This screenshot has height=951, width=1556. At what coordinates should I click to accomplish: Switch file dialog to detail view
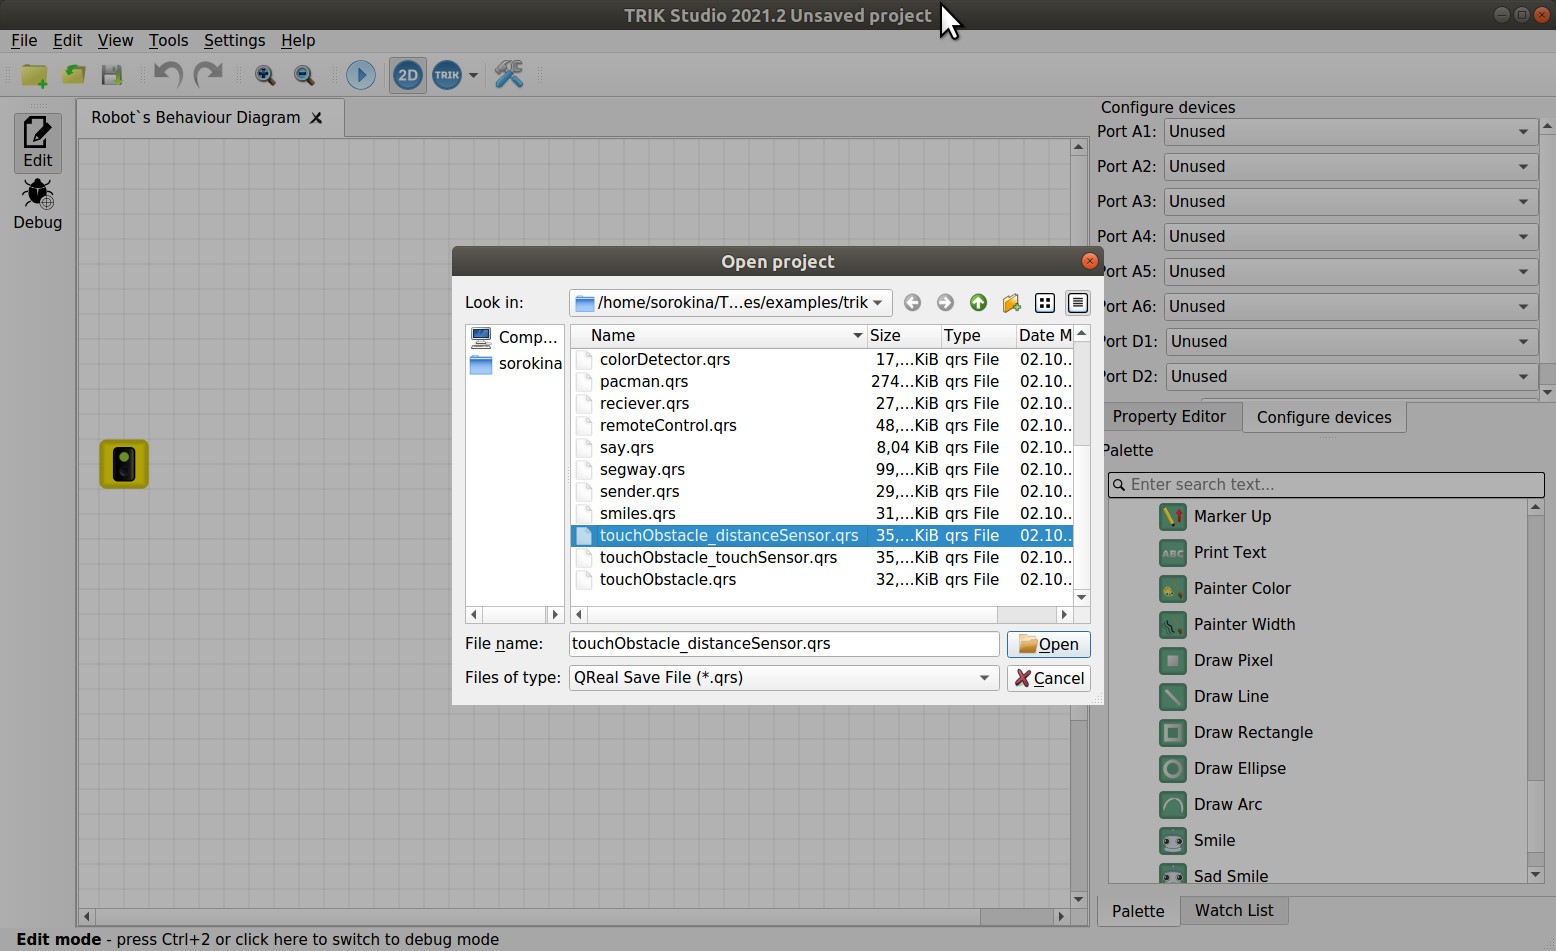[1078, 303]
